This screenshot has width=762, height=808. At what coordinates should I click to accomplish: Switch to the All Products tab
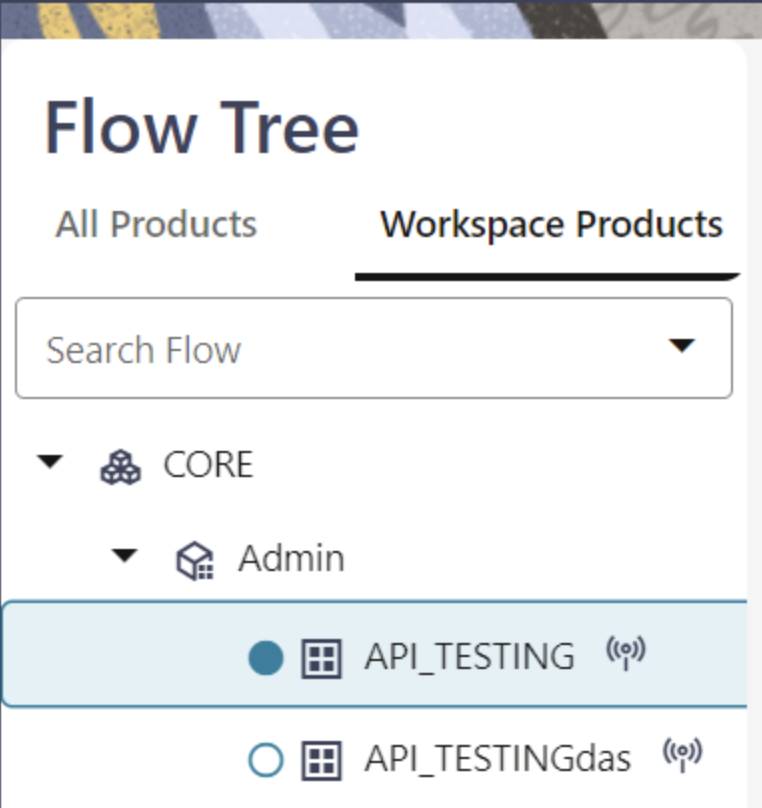point(156,224)
